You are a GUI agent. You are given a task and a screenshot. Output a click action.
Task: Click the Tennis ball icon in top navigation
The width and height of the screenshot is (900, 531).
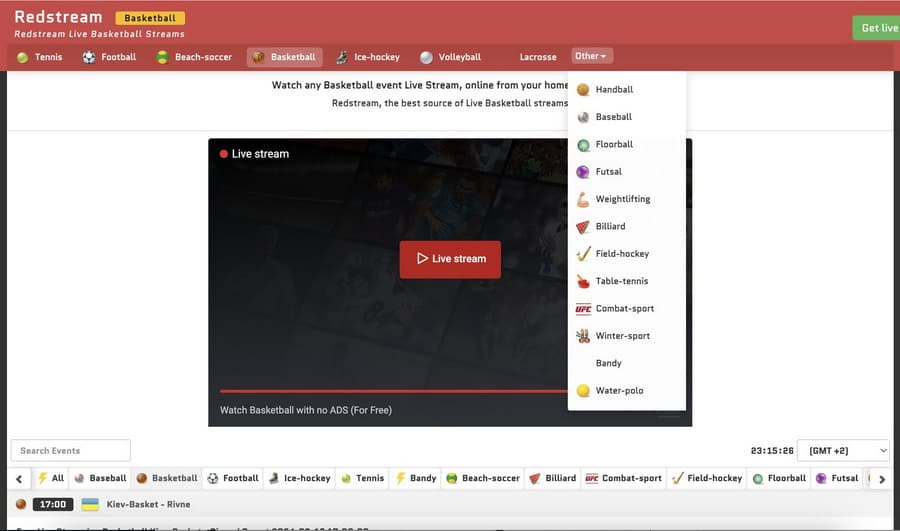click(x=22, y=57)
